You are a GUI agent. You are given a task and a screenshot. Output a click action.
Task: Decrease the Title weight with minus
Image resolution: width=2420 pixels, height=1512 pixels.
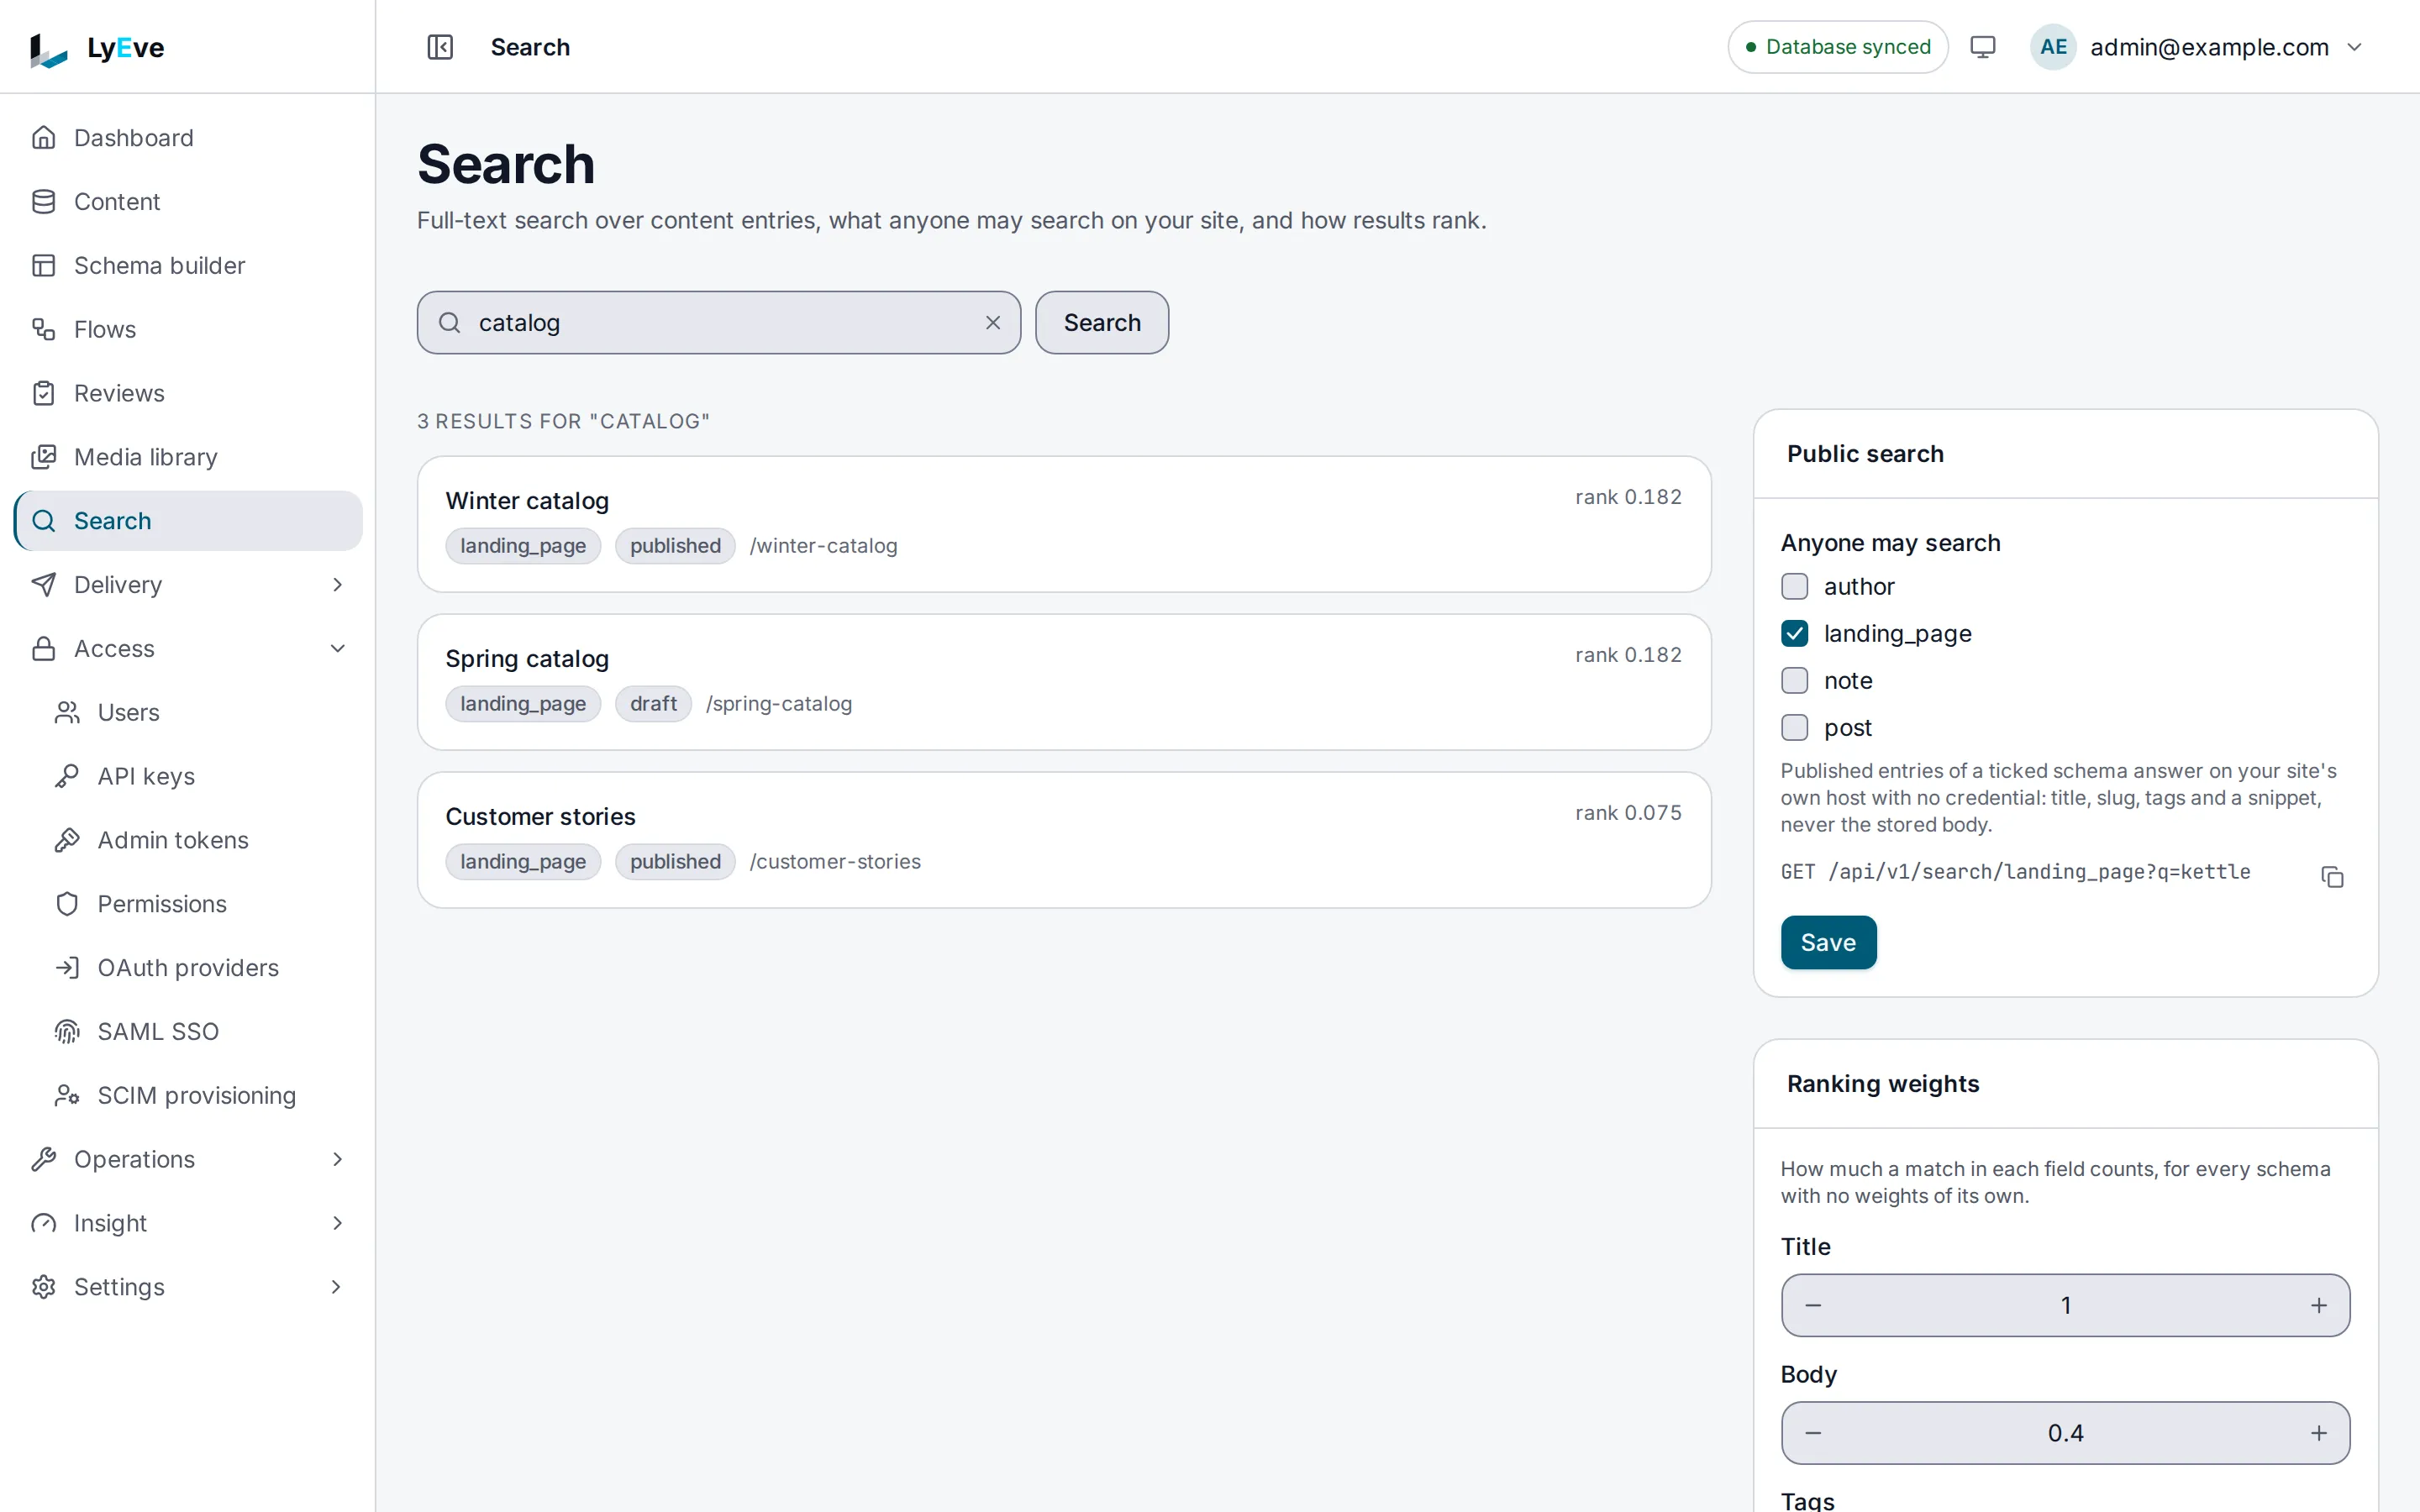point(1813,1305)
